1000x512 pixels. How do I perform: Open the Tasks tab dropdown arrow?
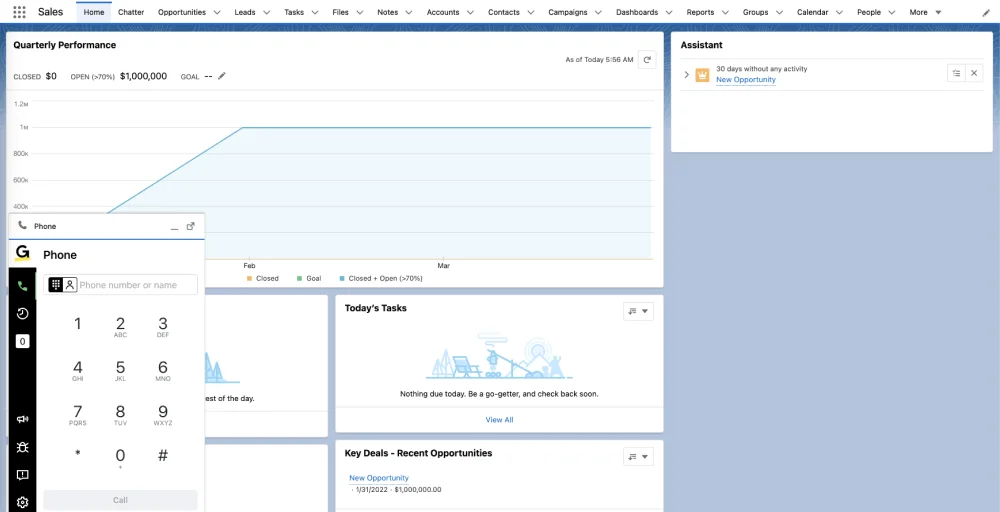point(314,12)
